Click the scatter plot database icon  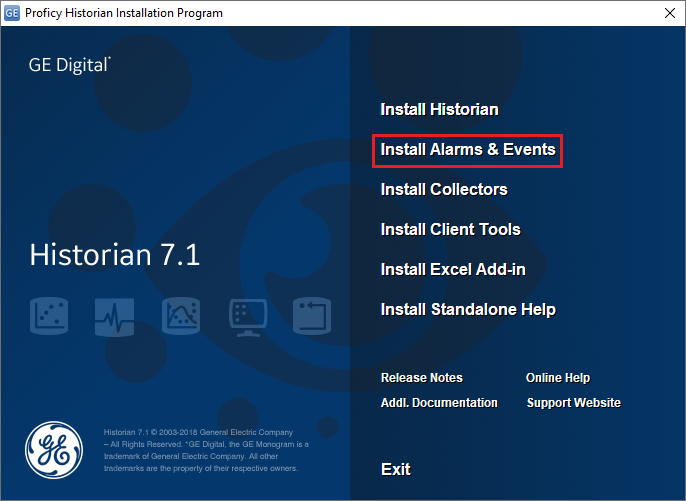49,315
